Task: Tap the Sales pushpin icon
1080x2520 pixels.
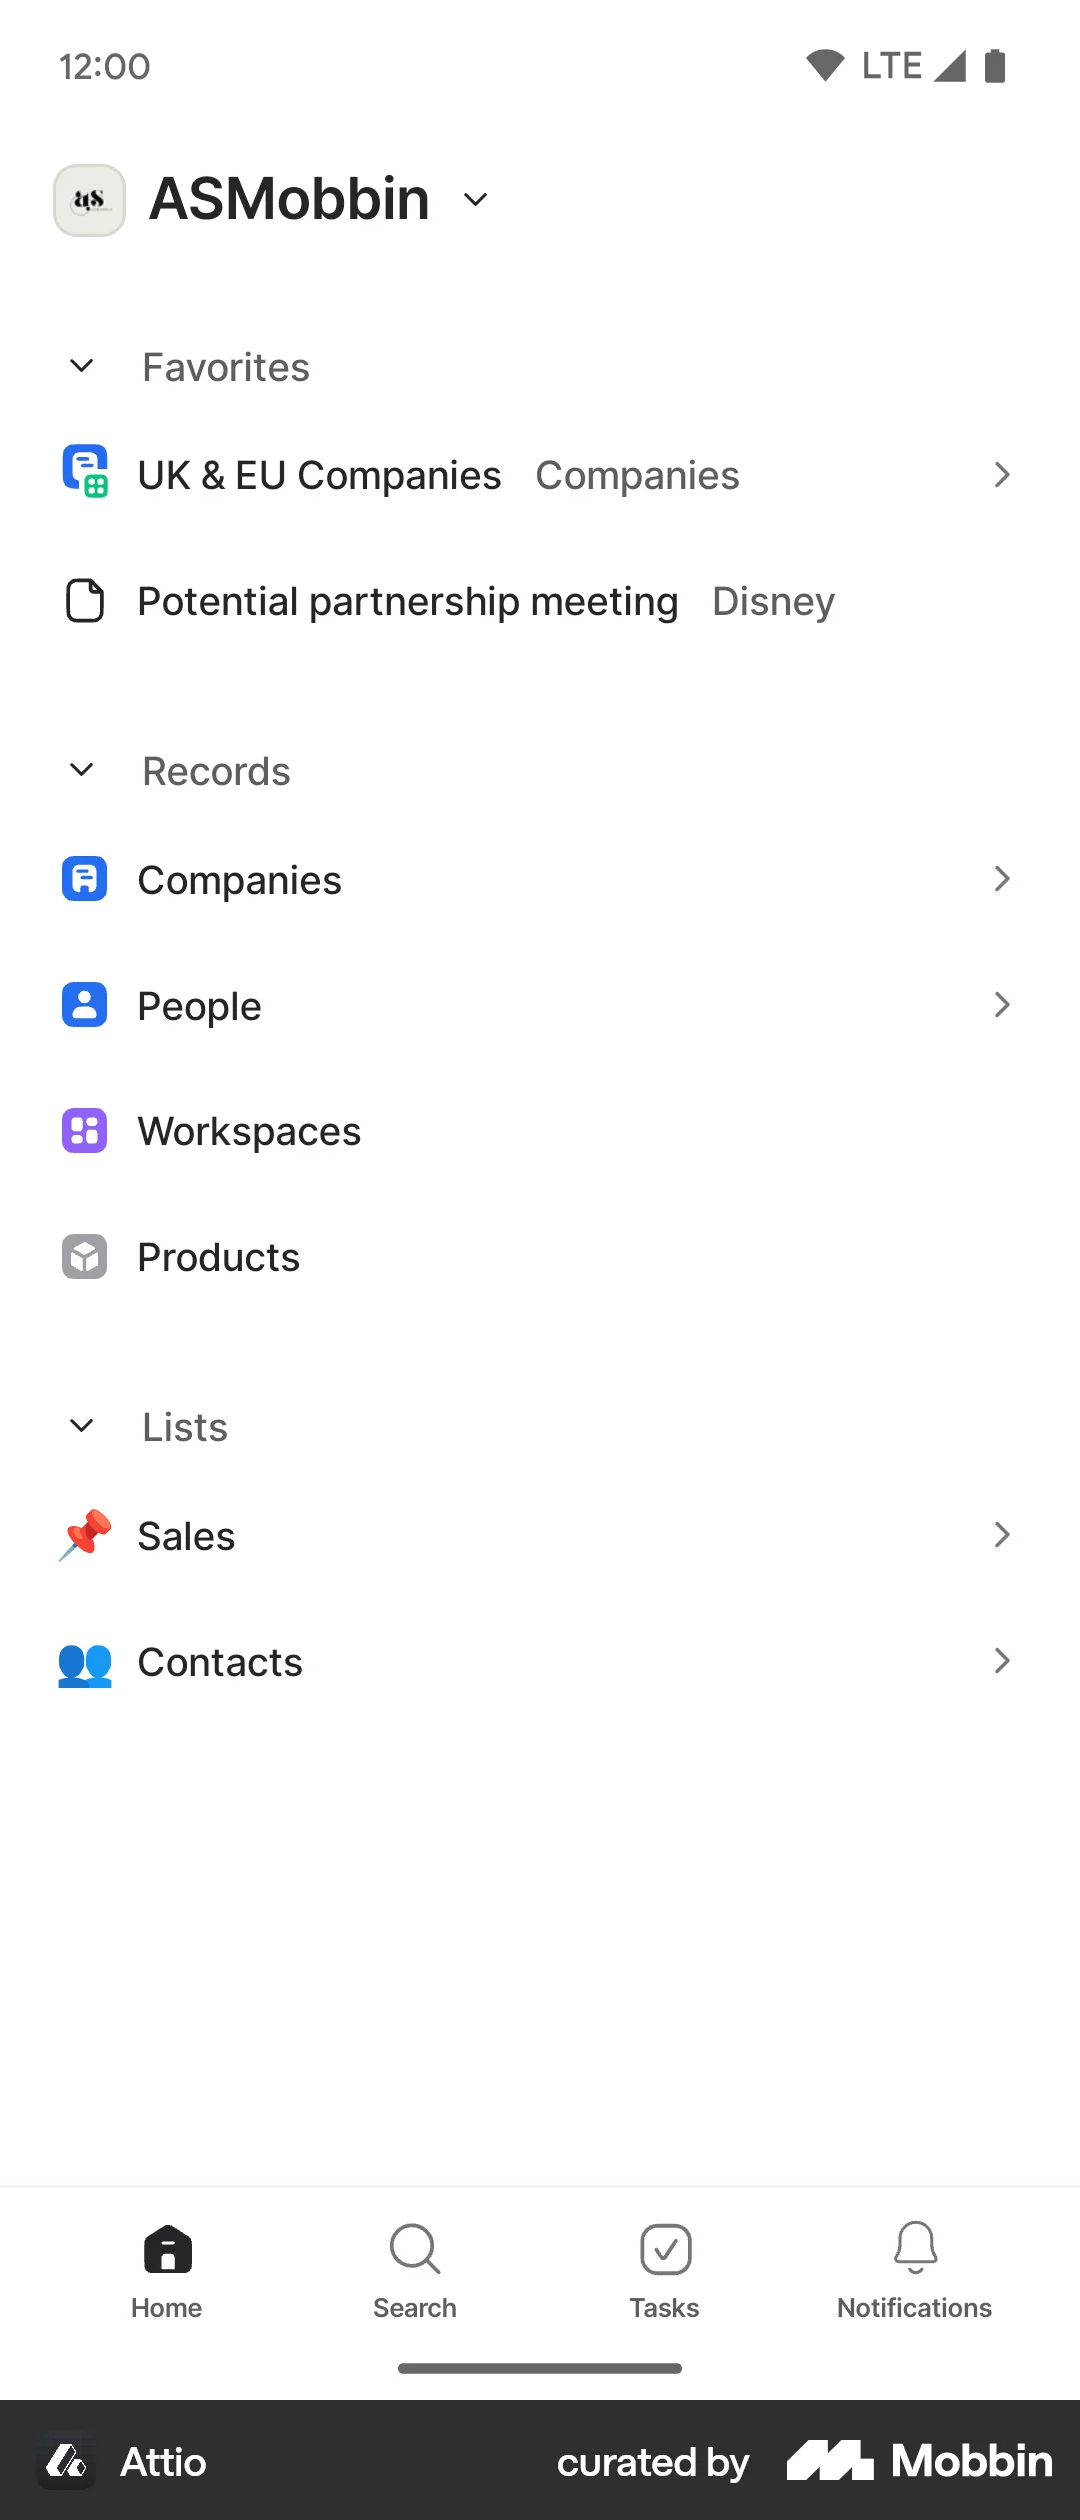Action: (x=85, y=1535)
